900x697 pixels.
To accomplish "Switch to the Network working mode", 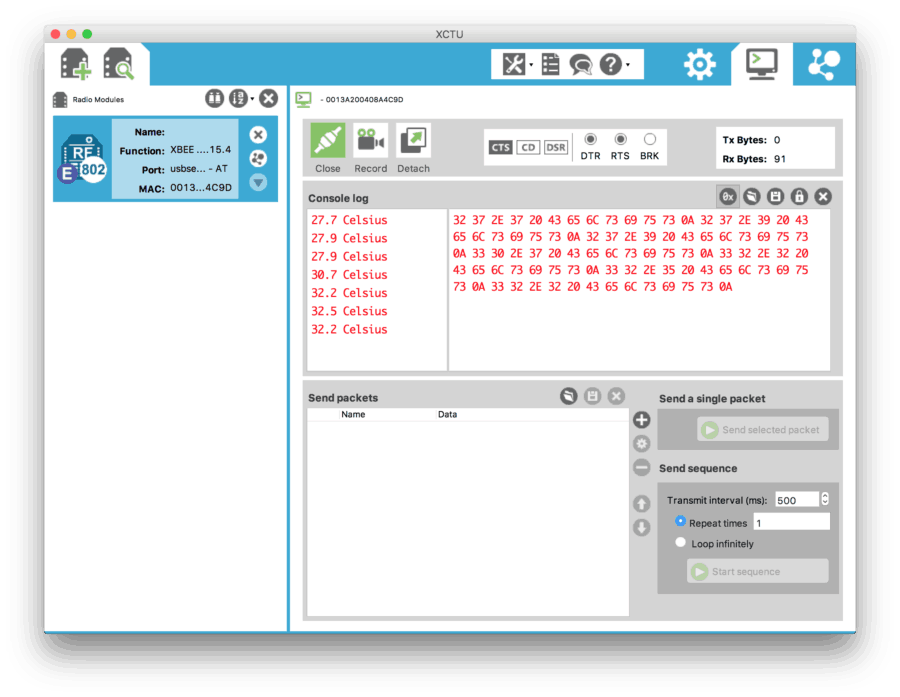I will 824,65.
